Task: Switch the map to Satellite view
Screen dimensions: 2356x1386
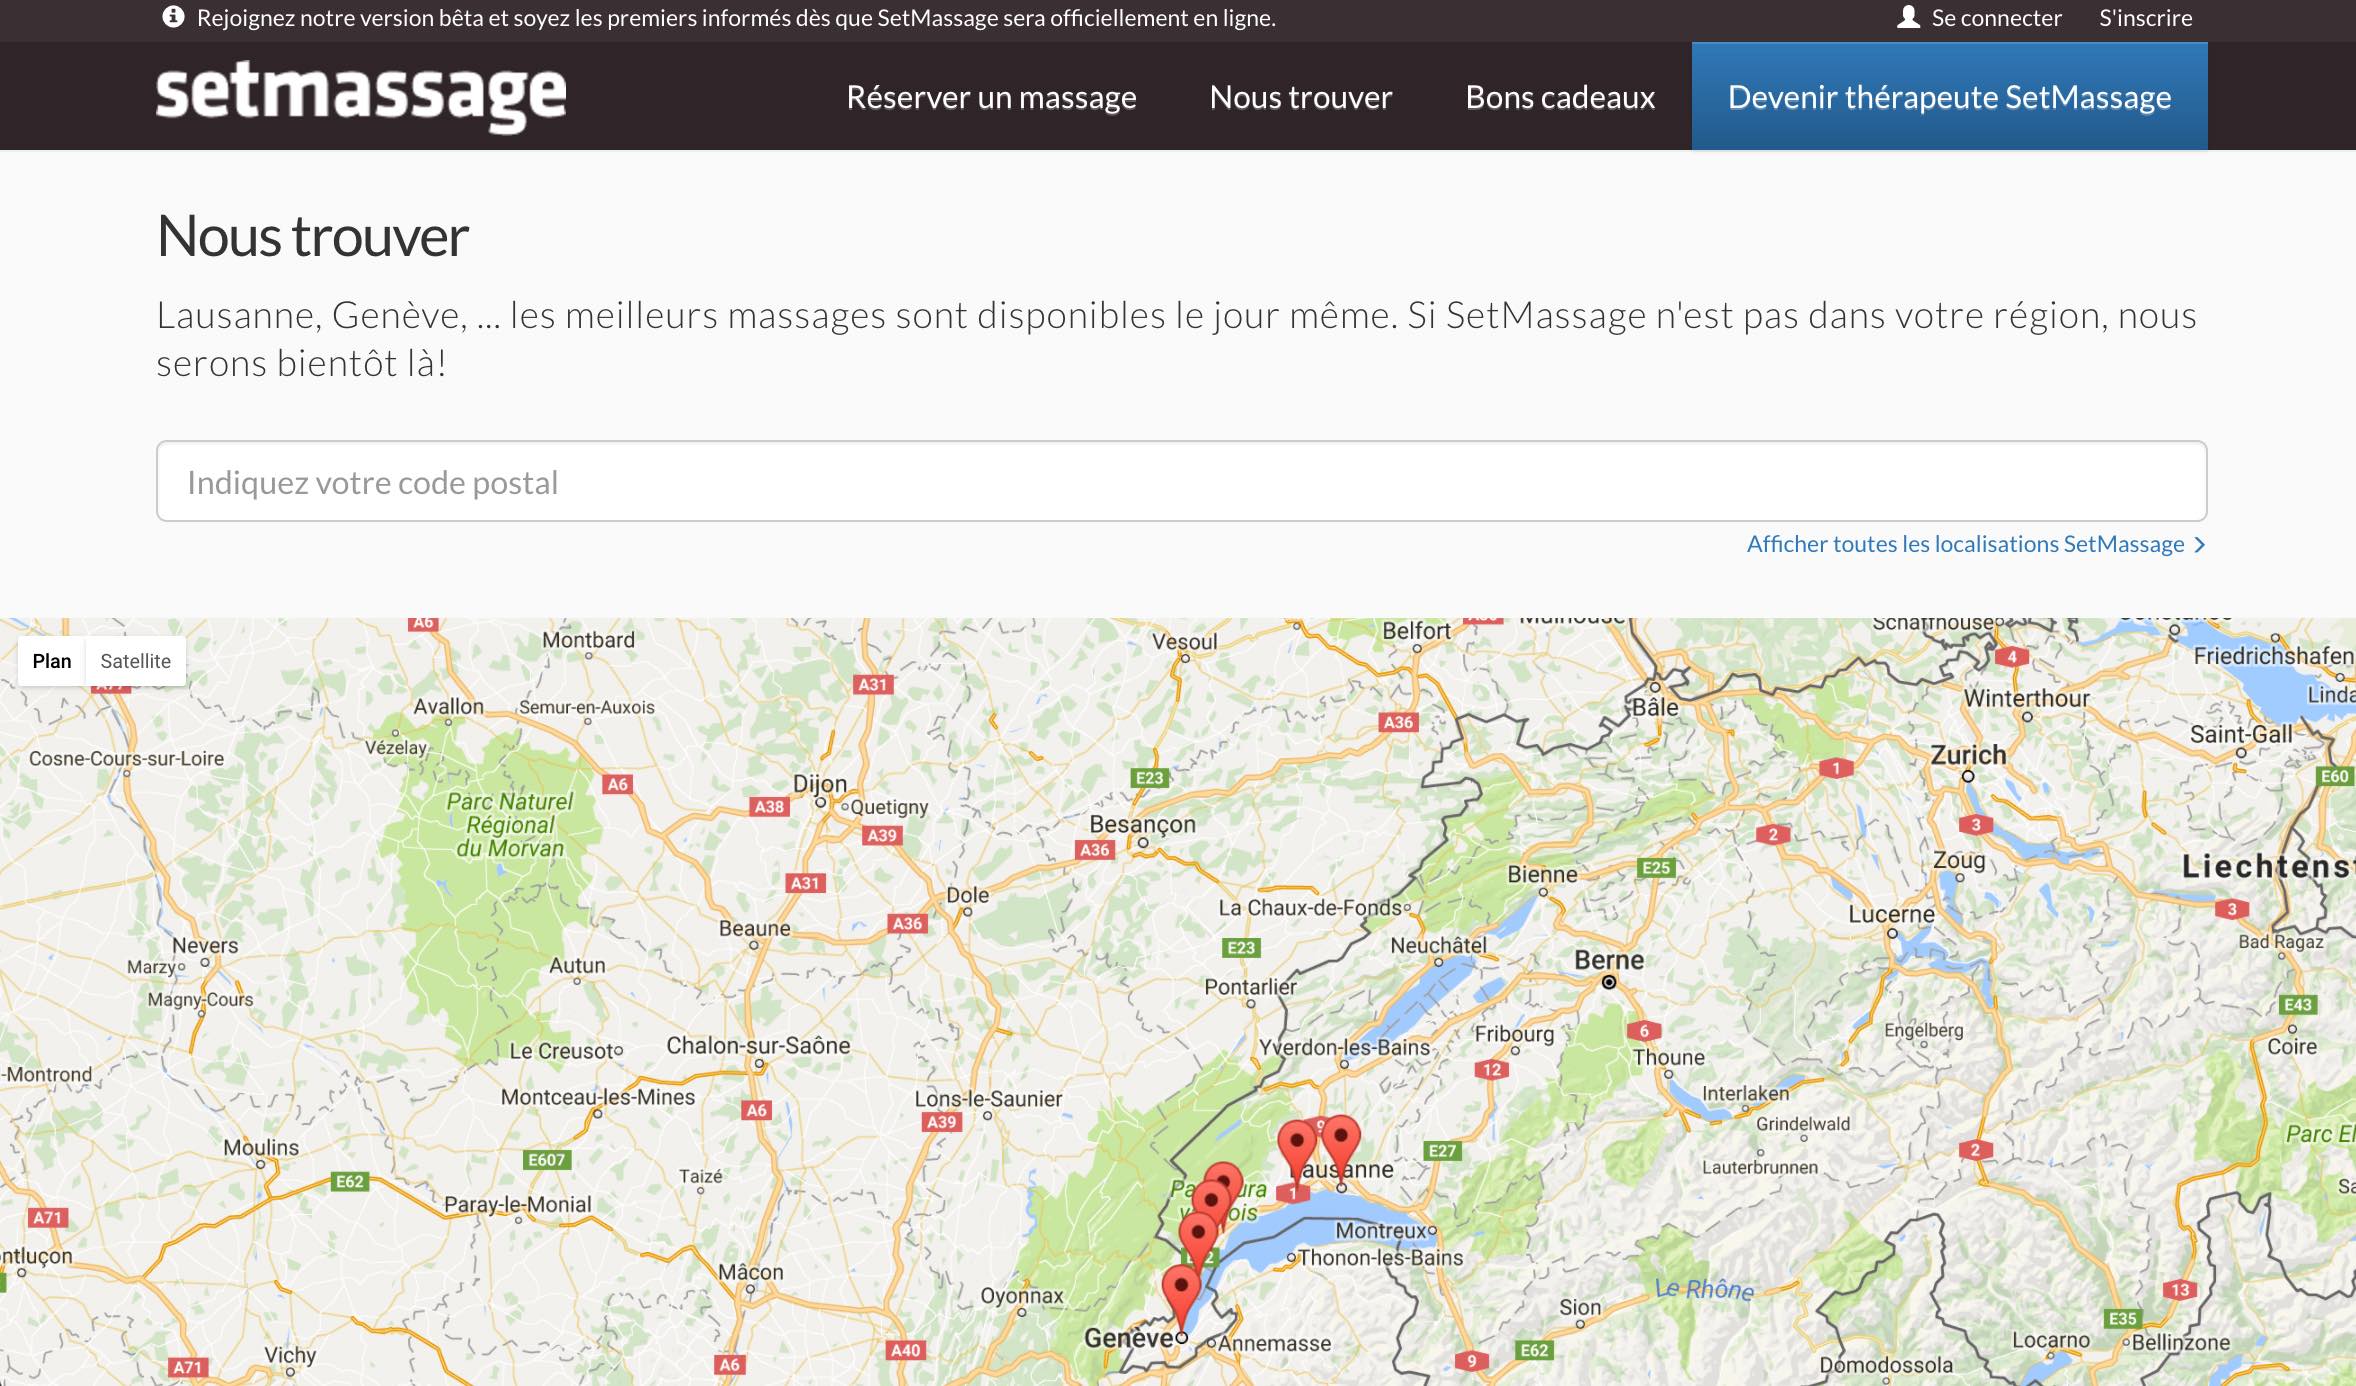Action: point(135,661)
